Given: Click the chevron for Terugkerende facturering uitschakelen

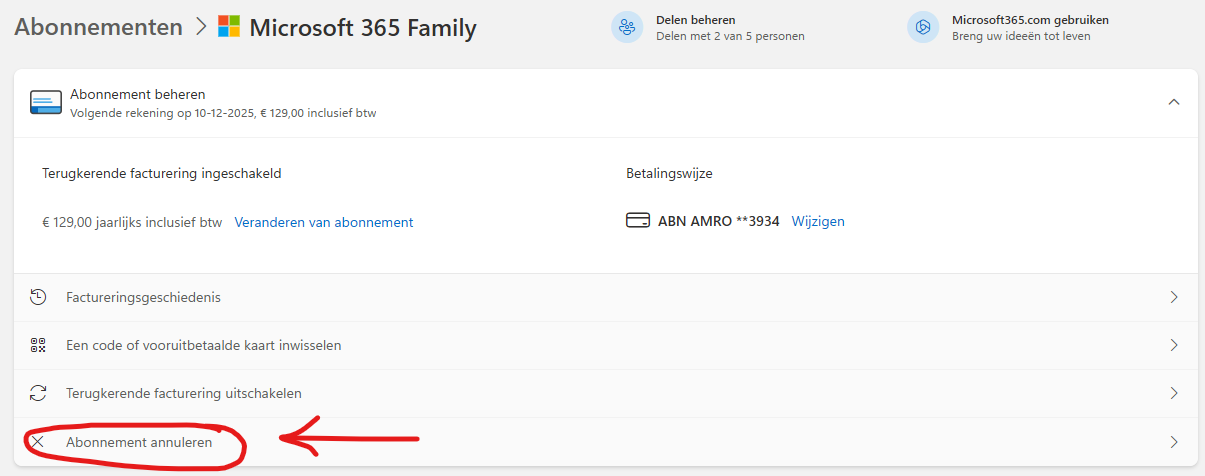Looking at the screenshot, I should point(1174,393).
